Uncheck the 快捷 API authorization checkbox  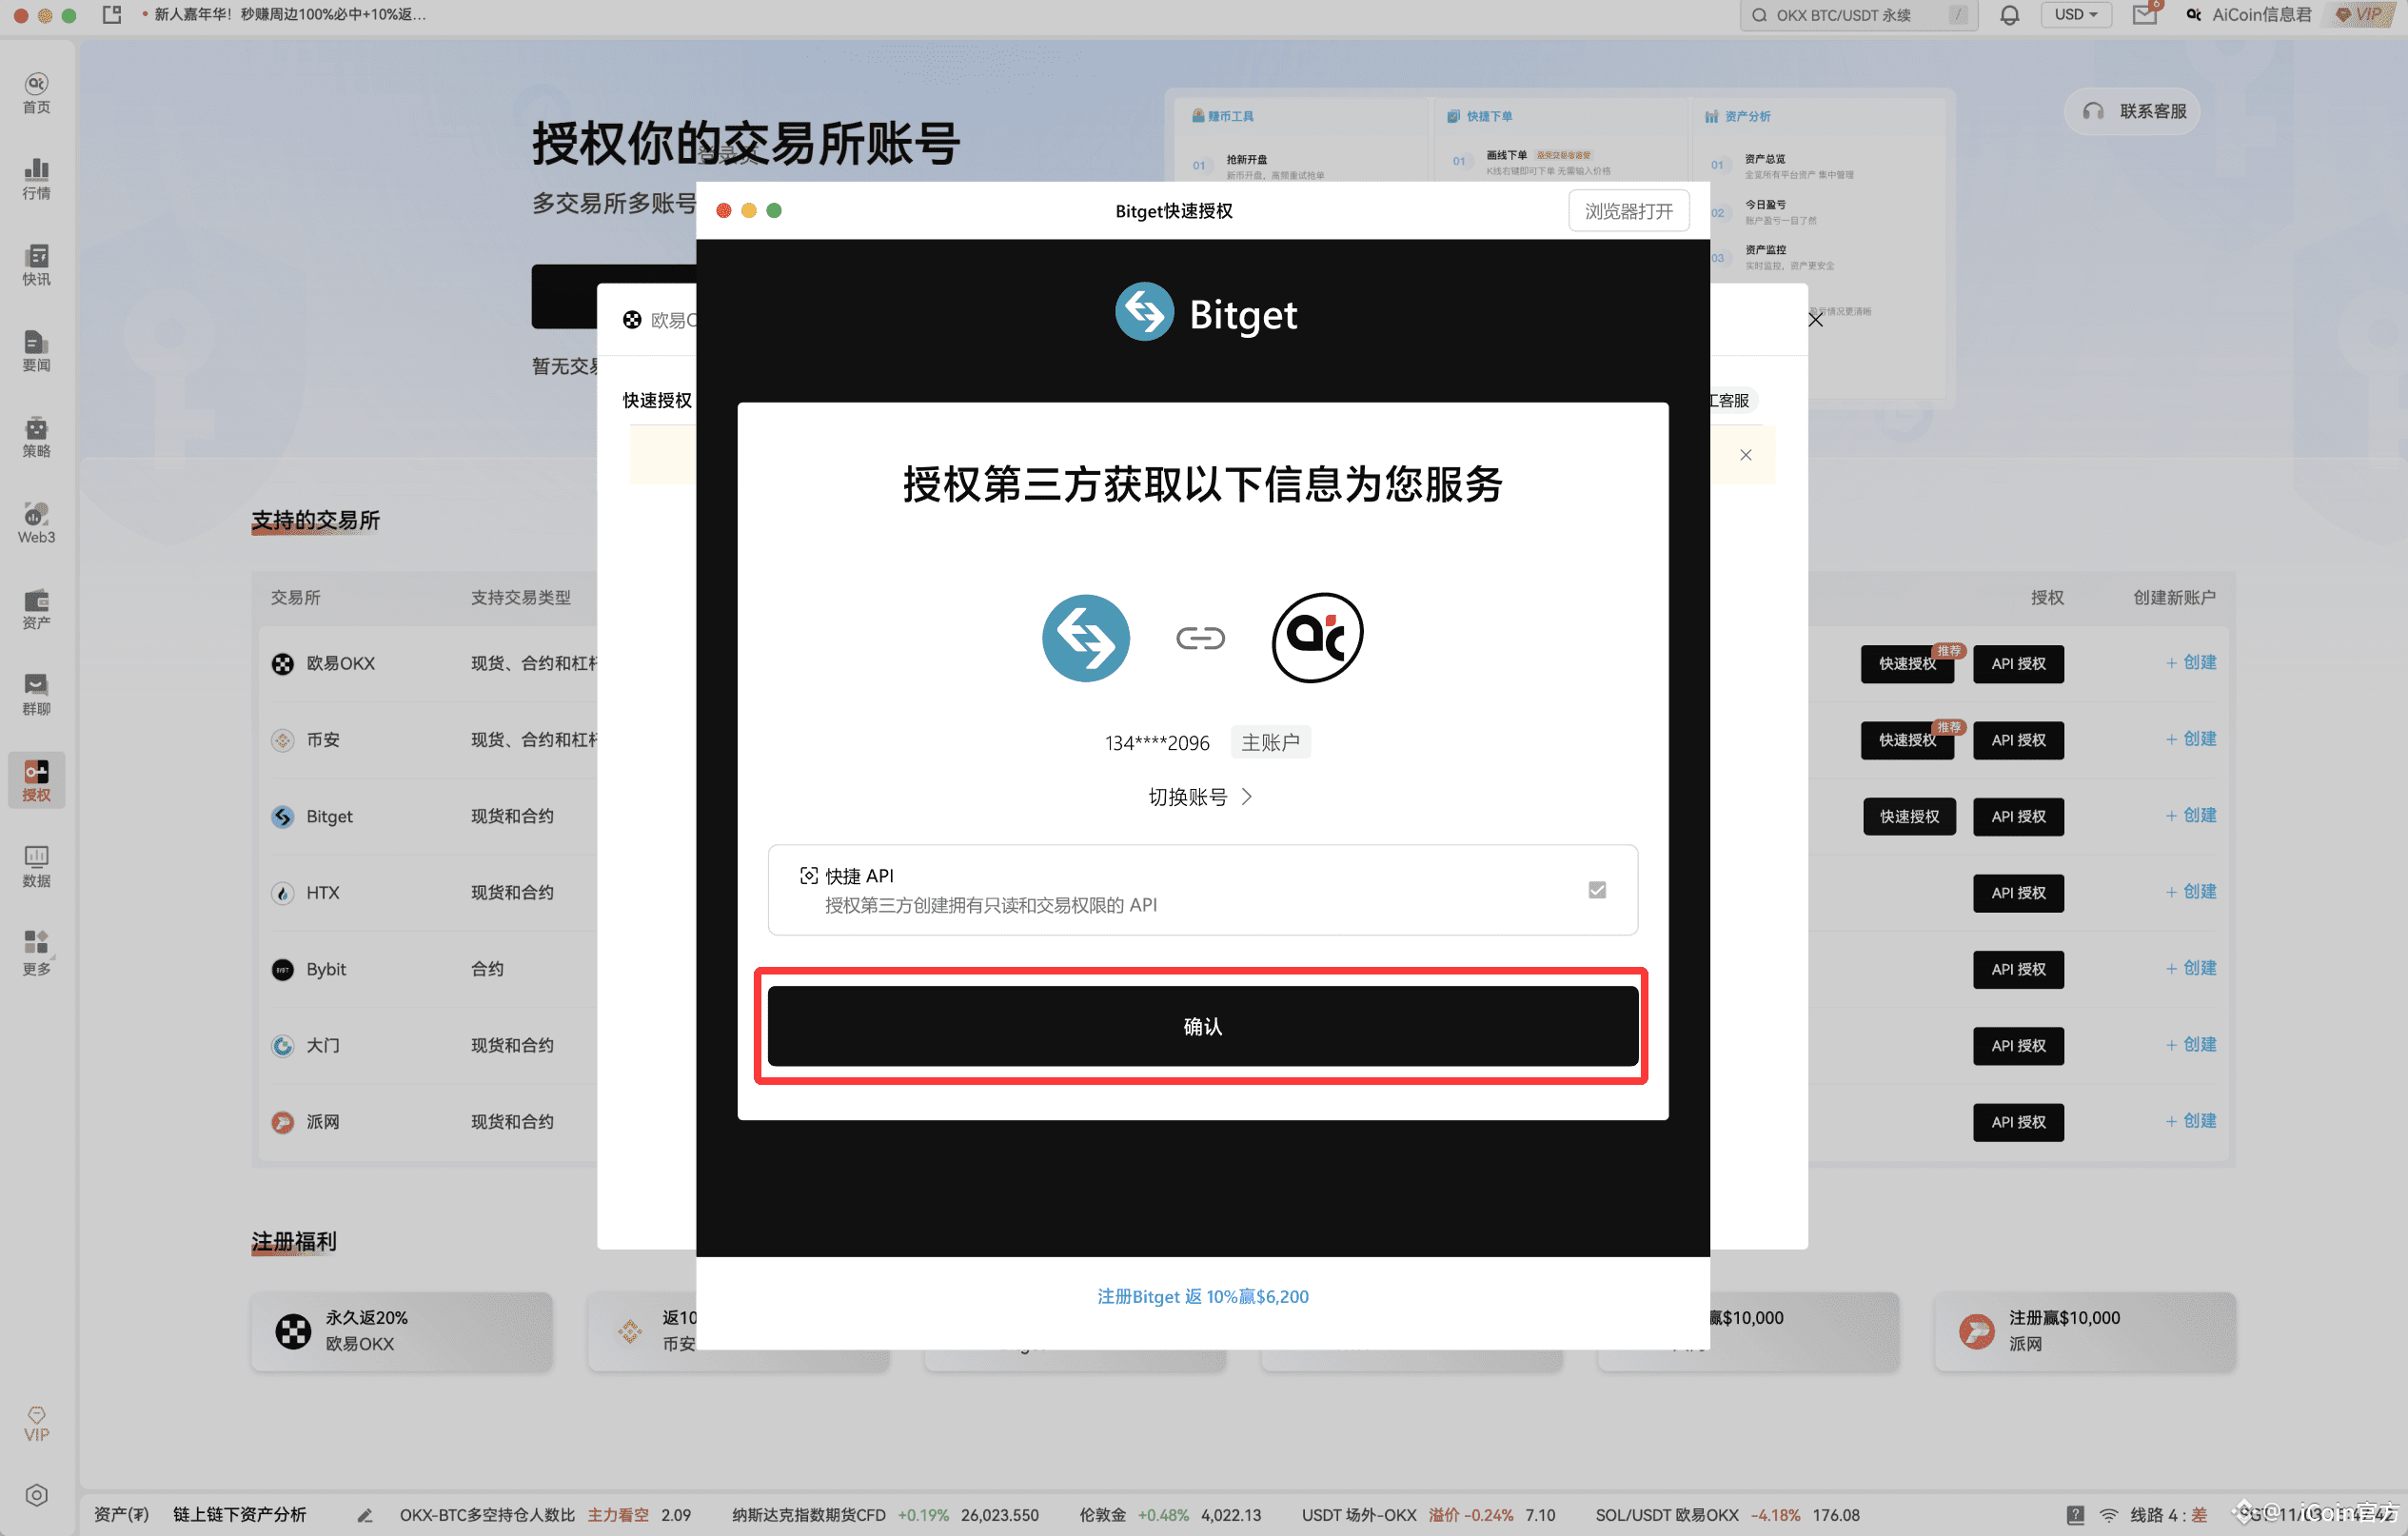tap(1597, 889)
